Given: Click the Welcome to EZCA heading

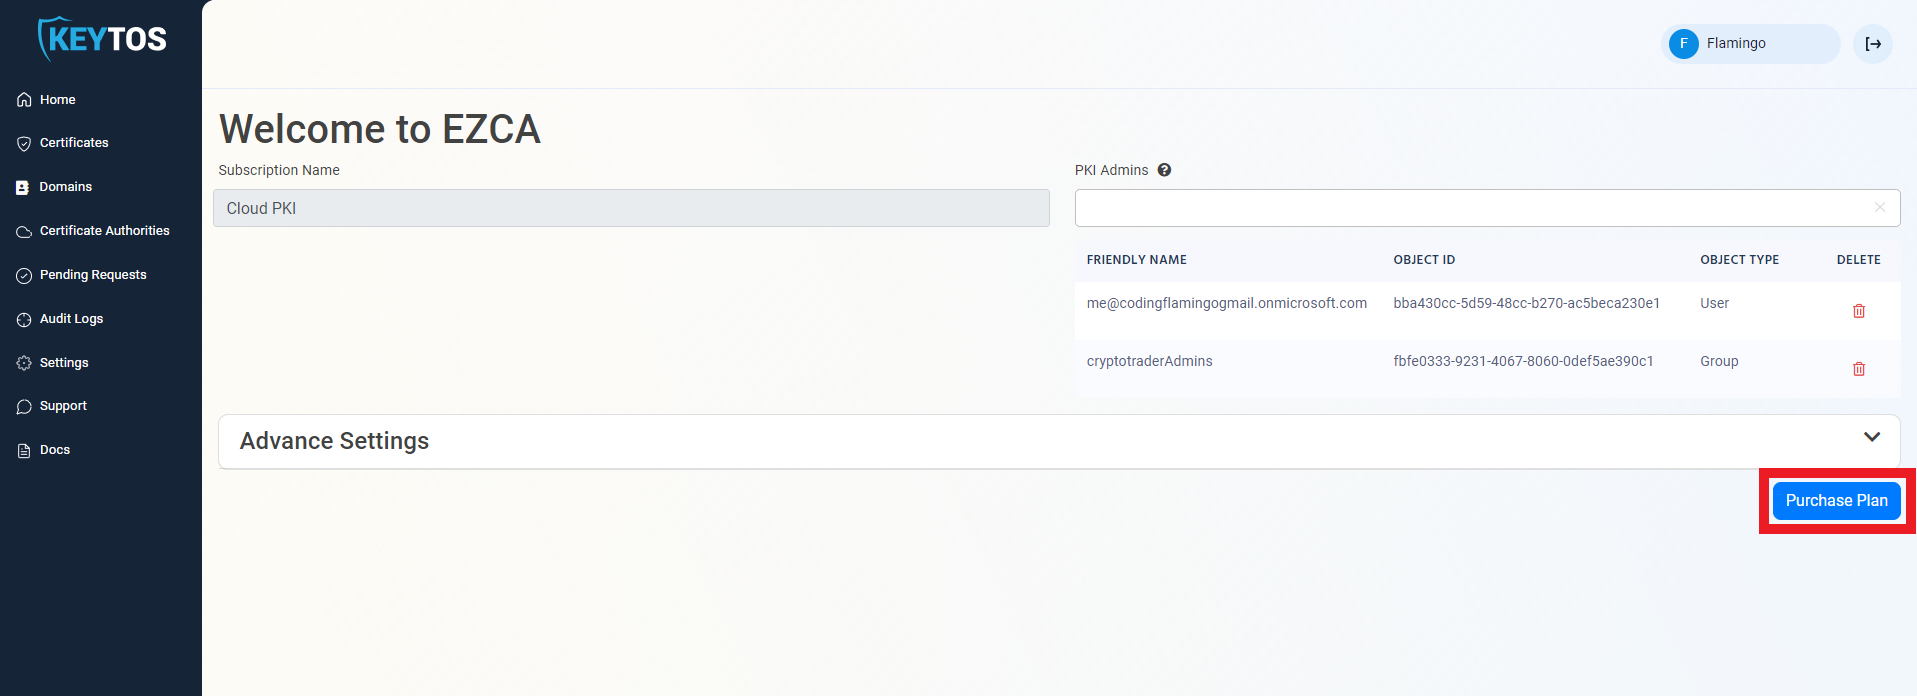Looking at the screenshot, I should pos(380,129).
